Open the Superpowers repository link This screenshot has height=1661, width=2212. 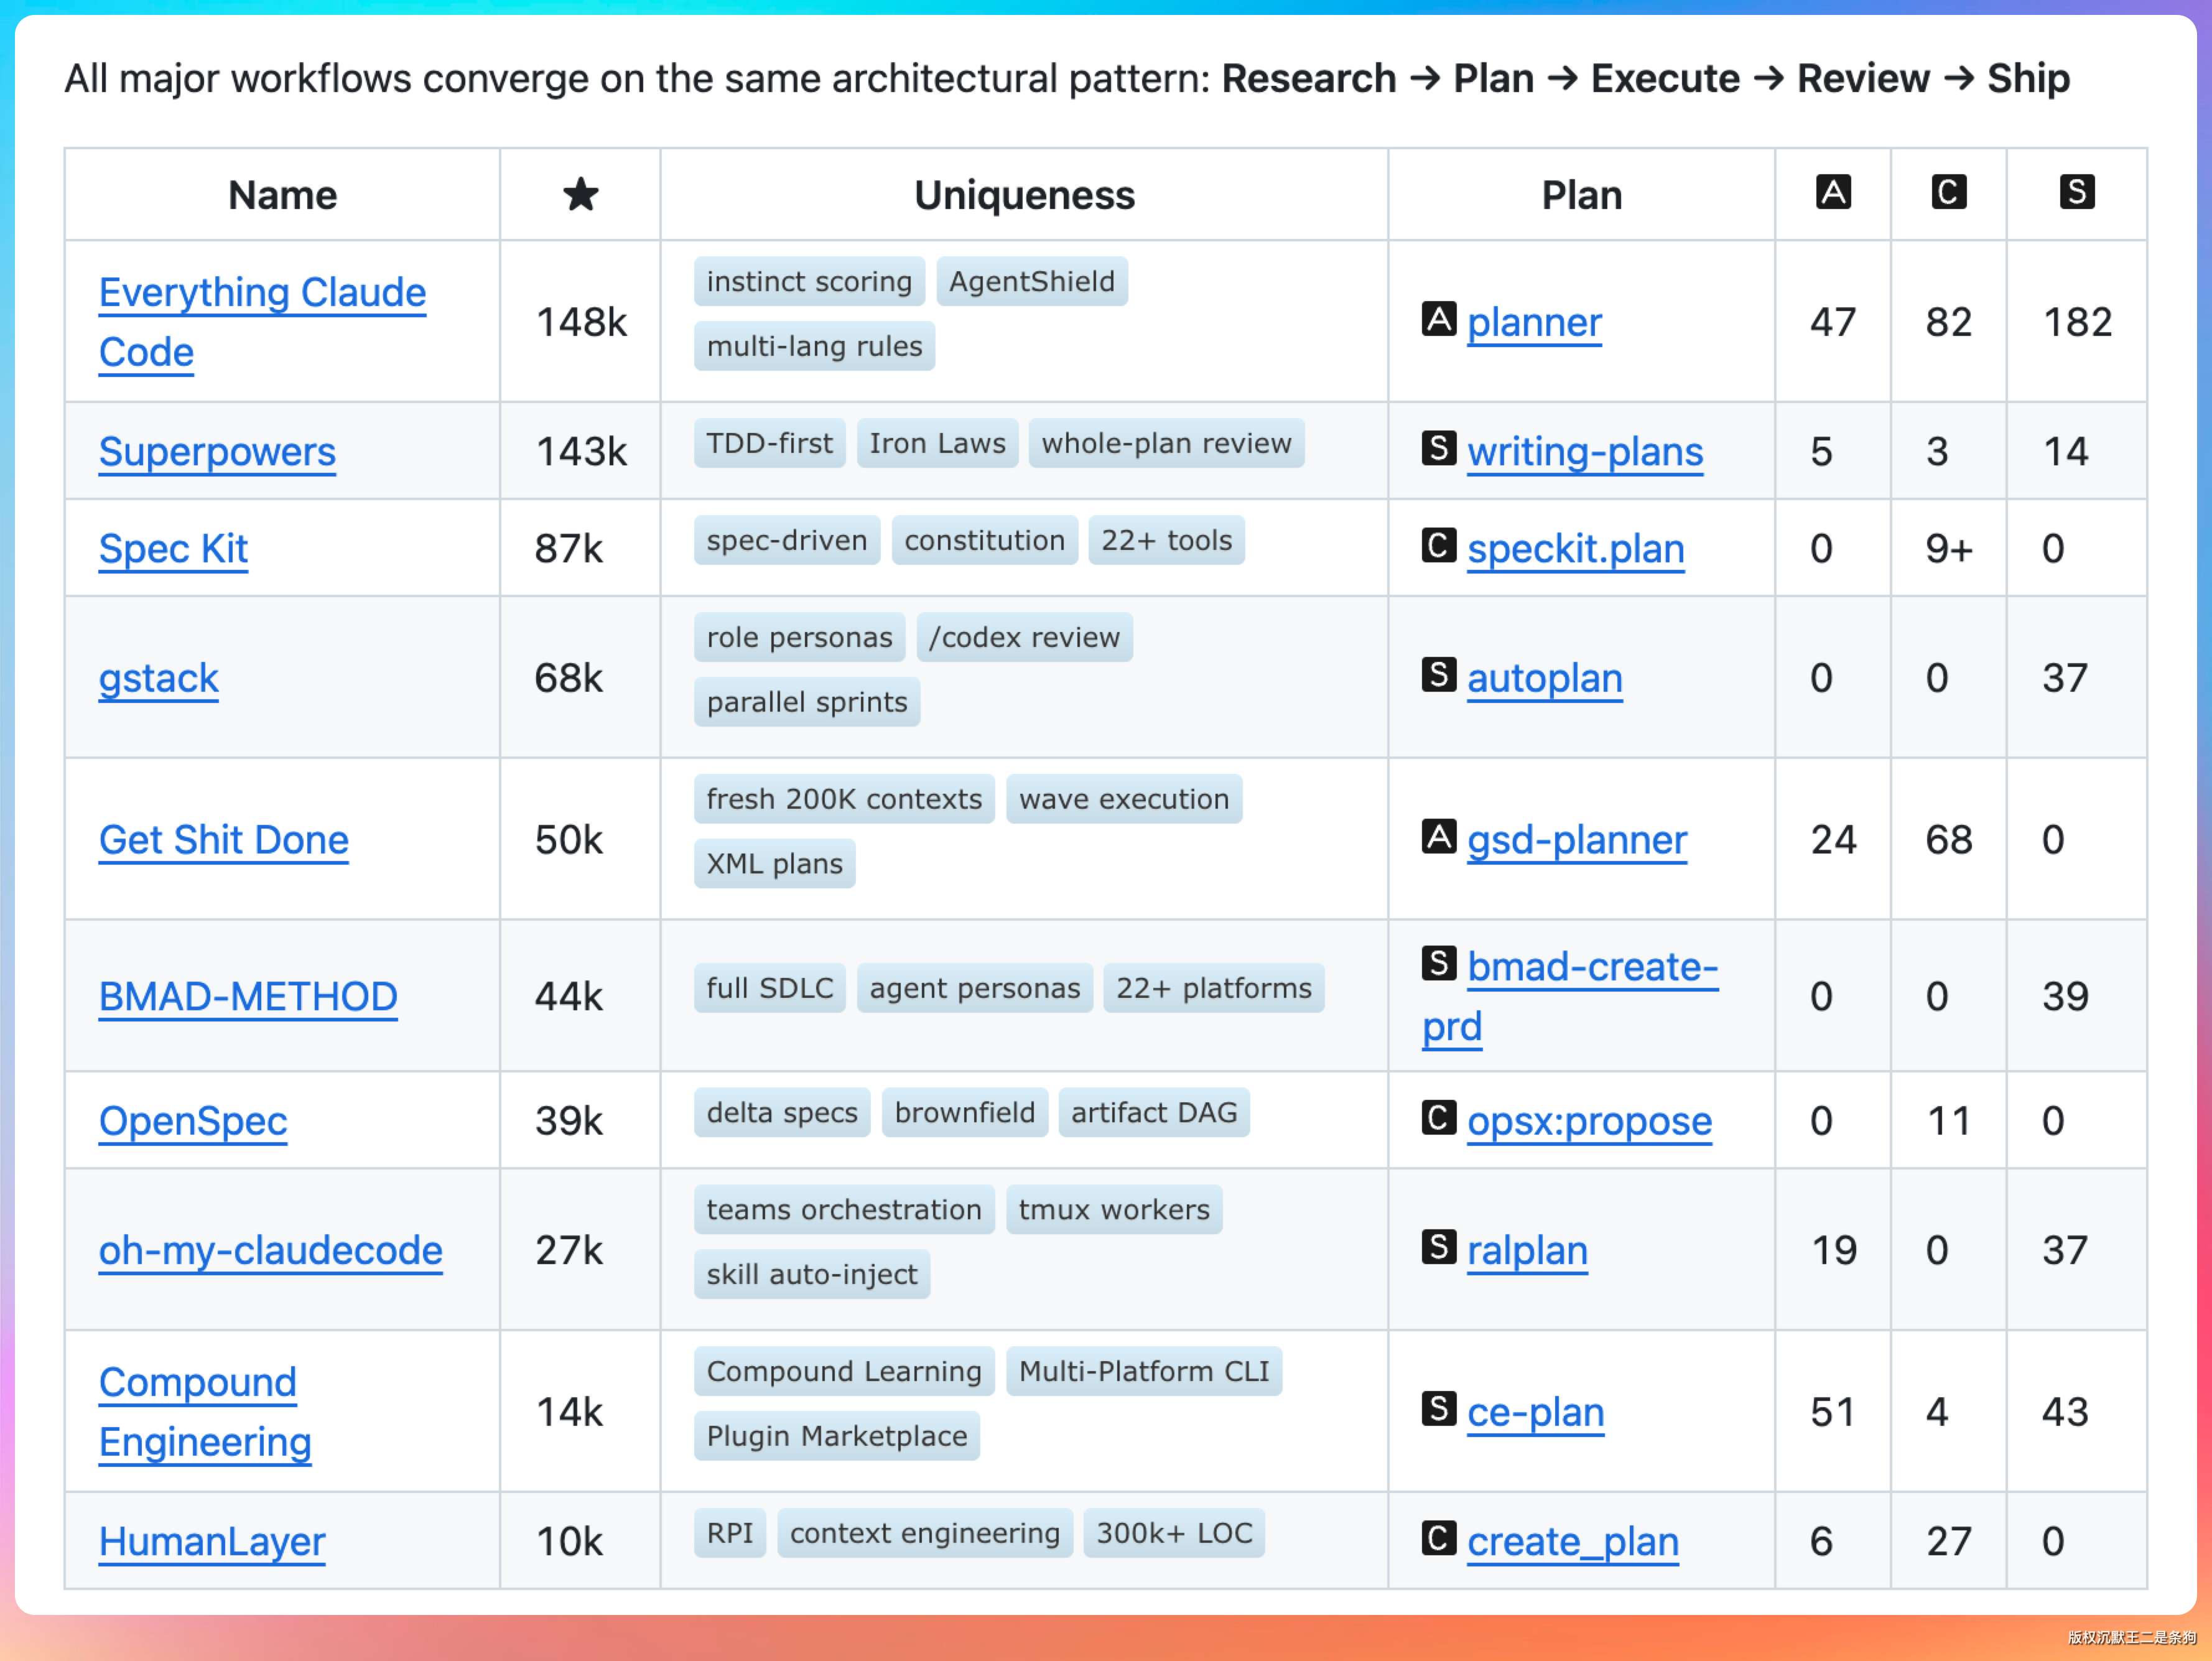(x=217, y=452)
